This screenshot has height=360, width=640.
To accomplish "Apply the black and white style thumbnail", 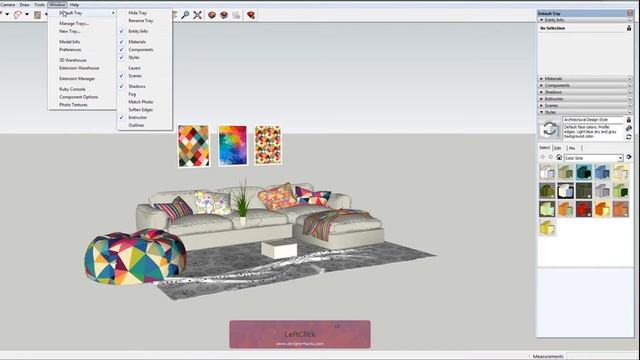I will (565, 191).
